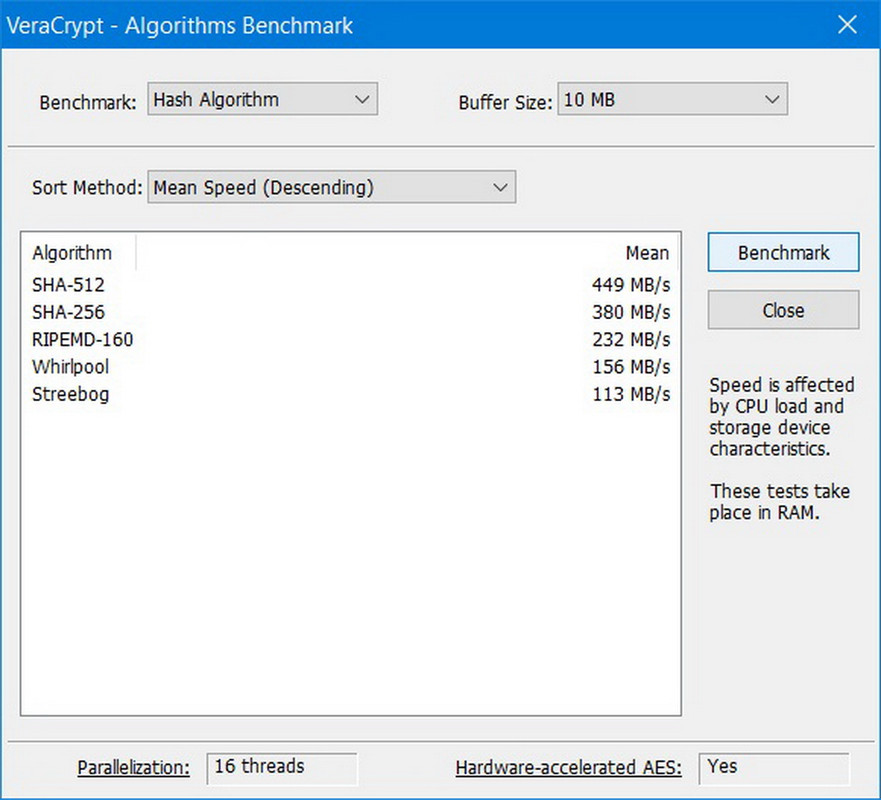
Task: Click the 'Buffer Size:' label
Action: click(506, 102)
